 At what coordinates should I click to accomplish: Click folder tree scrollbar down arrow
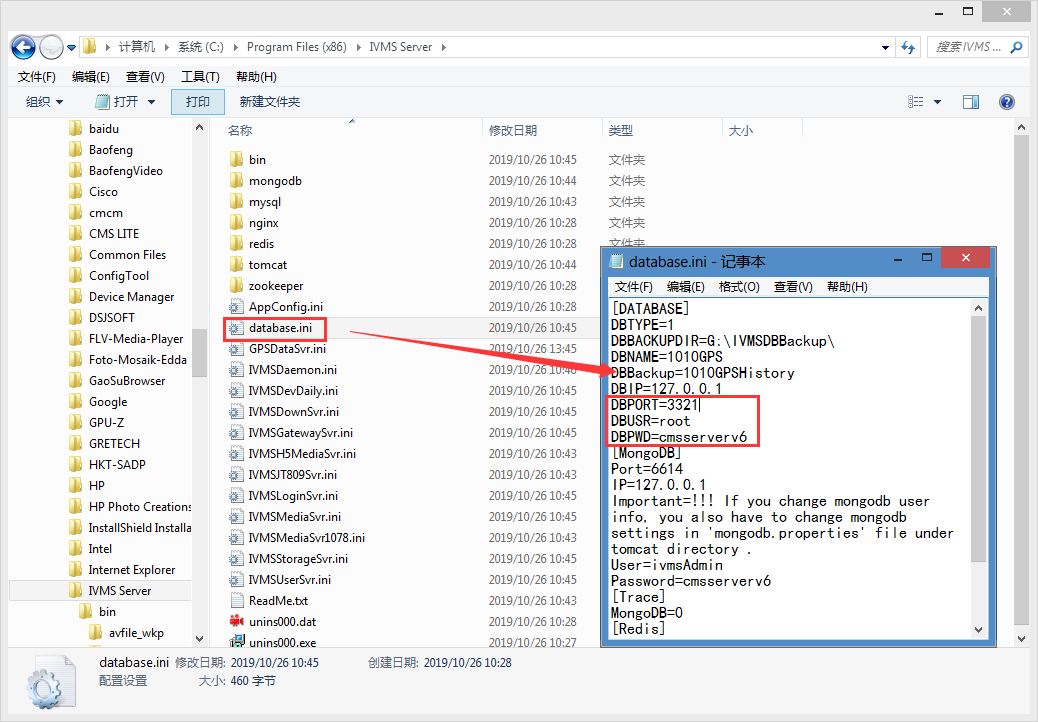pos(199,639)
